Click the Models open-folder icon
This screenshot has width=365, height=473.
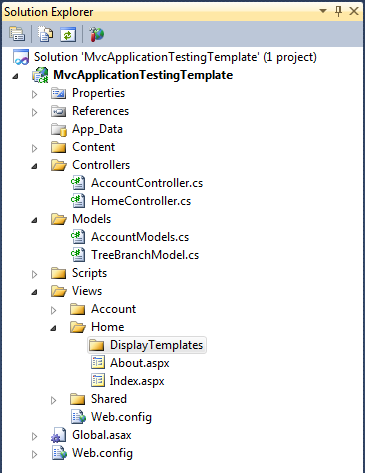(x=59, y=219)
